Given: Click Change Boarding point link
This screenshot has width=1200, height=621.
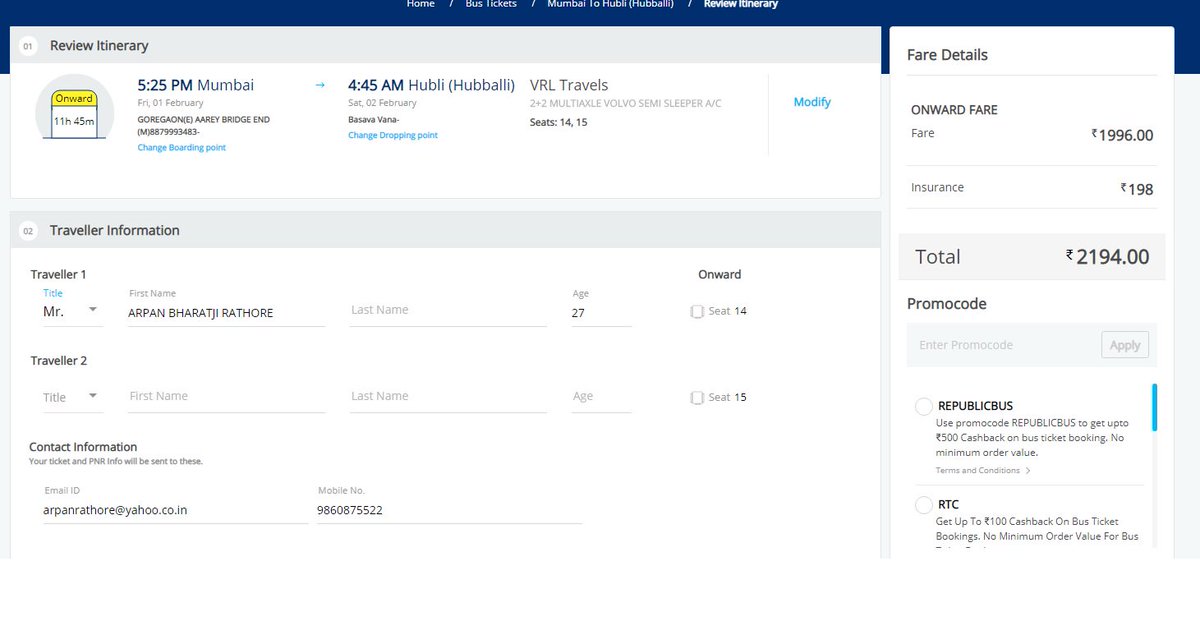Looking at the screenshot, I should click(182, 148).
